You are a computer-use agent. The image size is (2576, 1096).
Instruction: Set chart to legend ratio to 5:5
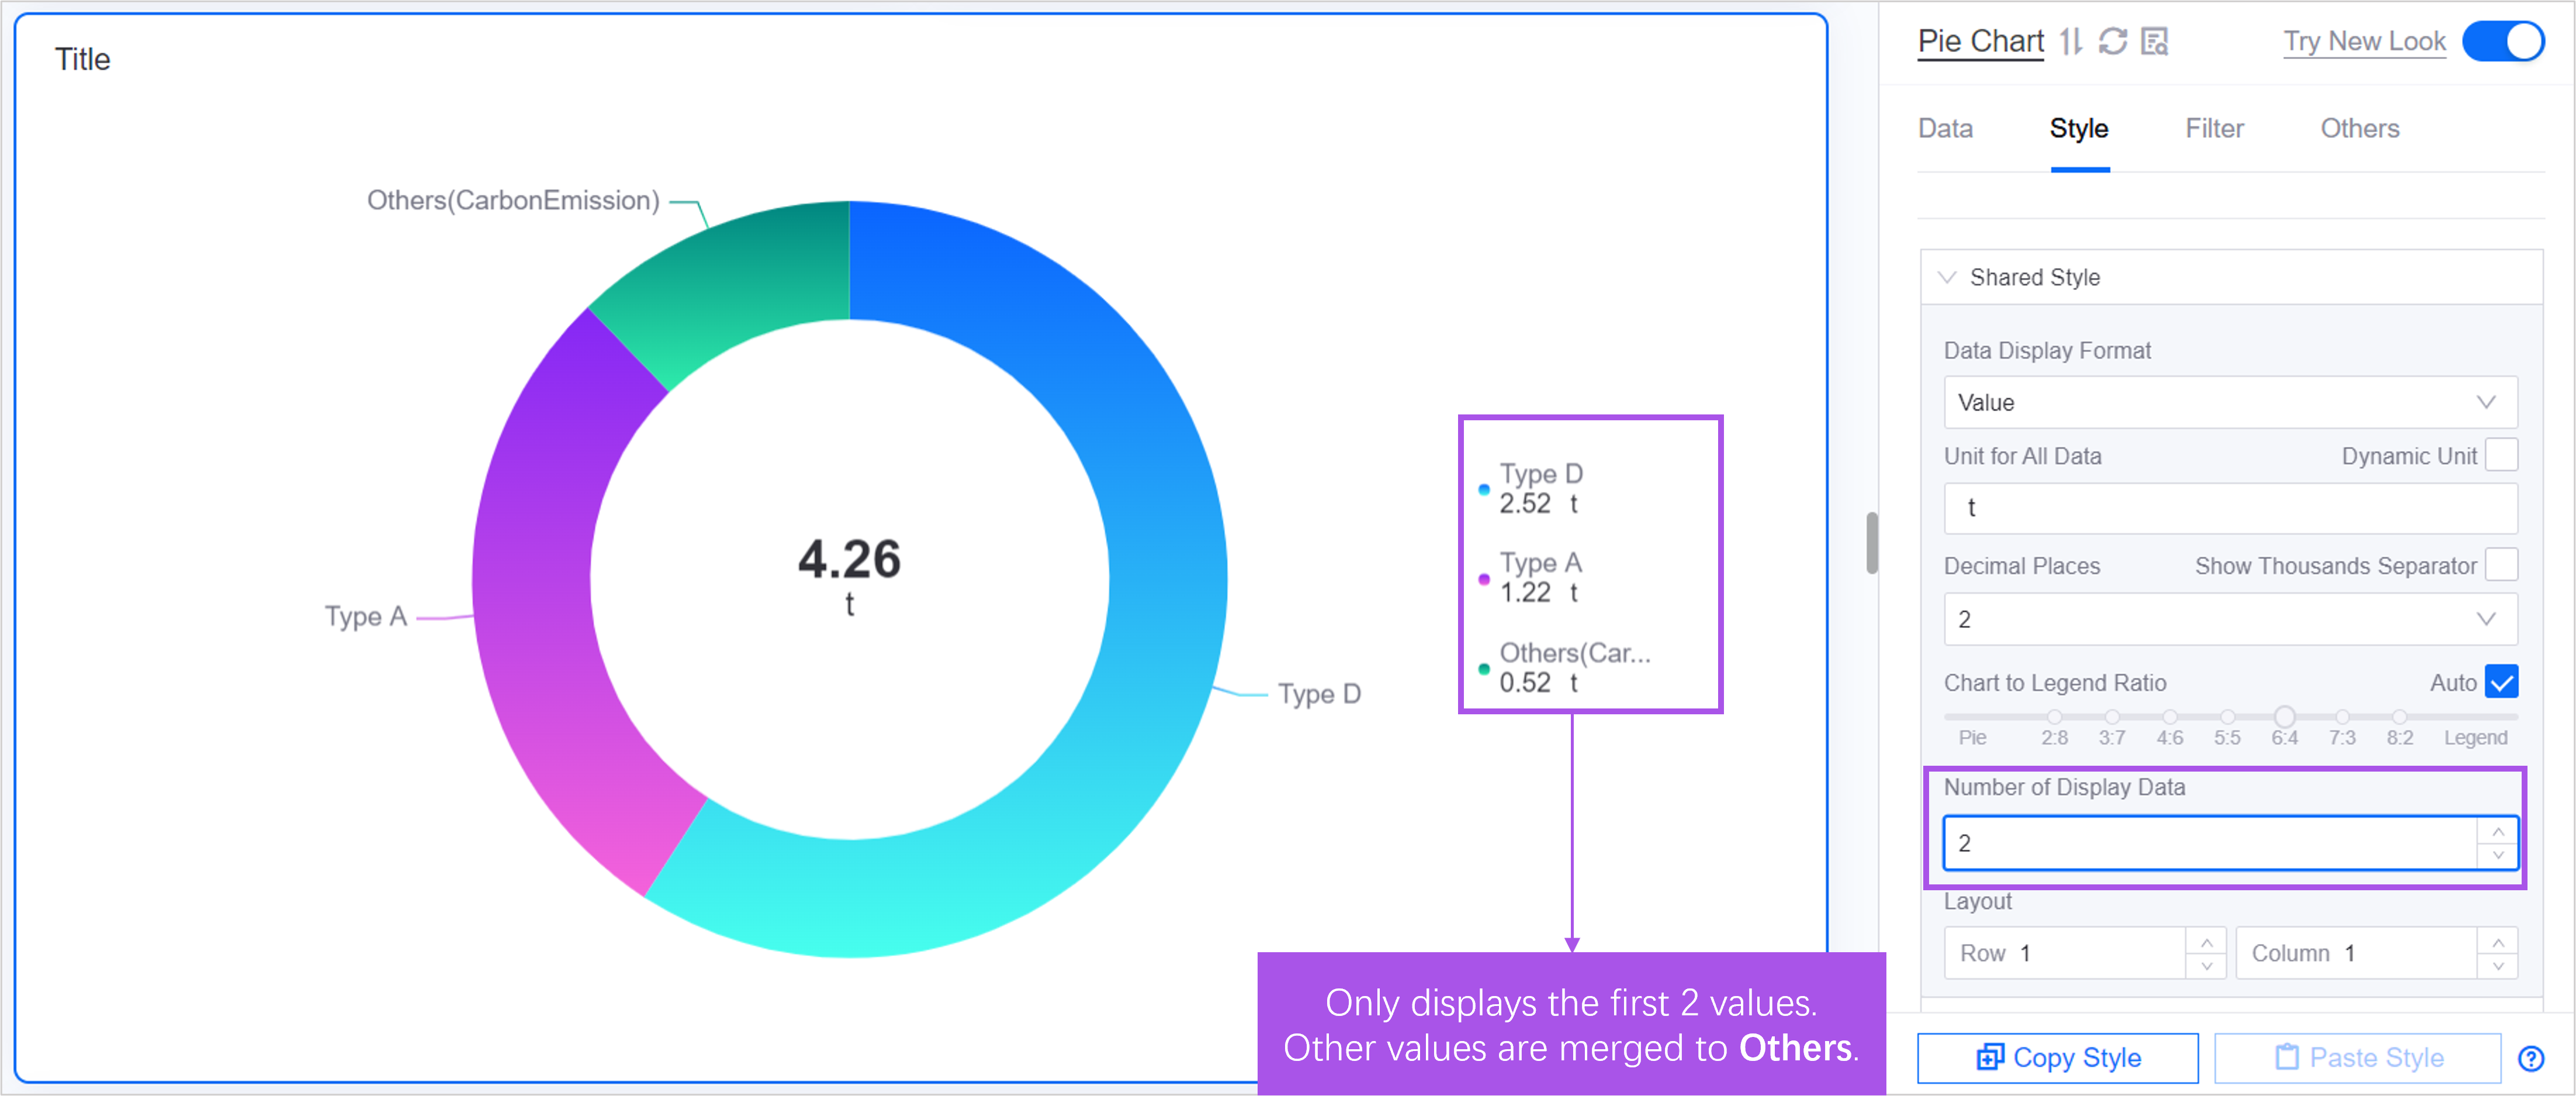coord(2227,717)
